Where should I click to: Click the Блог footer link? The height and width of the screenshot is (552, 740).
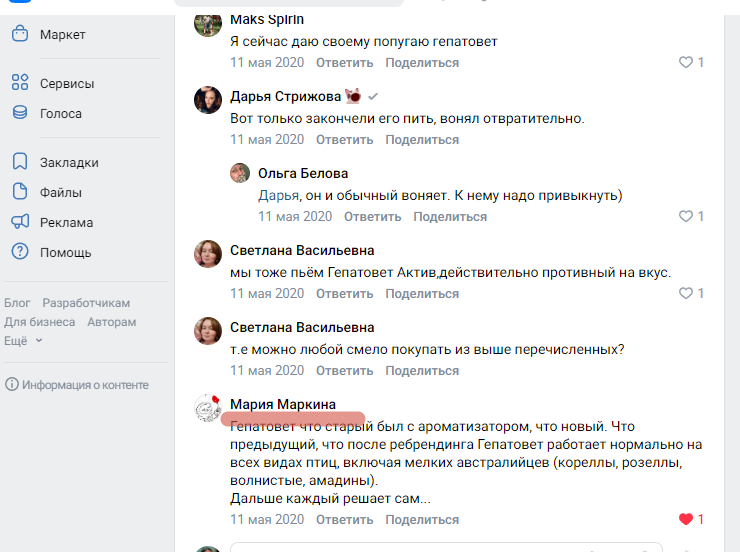(x=17, y=303)
